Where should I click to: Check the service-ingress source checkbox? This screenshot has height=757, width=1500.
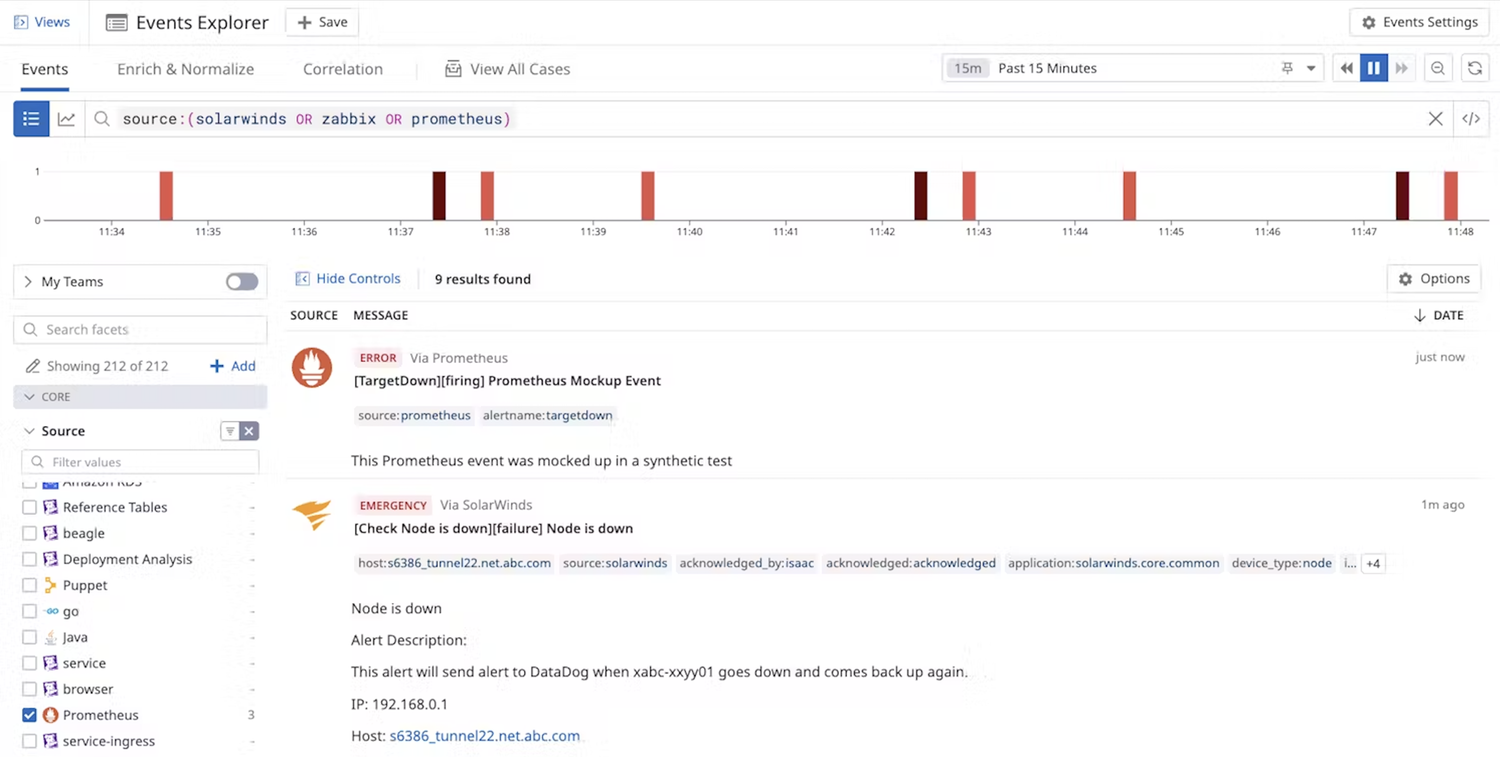pyautogui.click(x=29, y=741)
